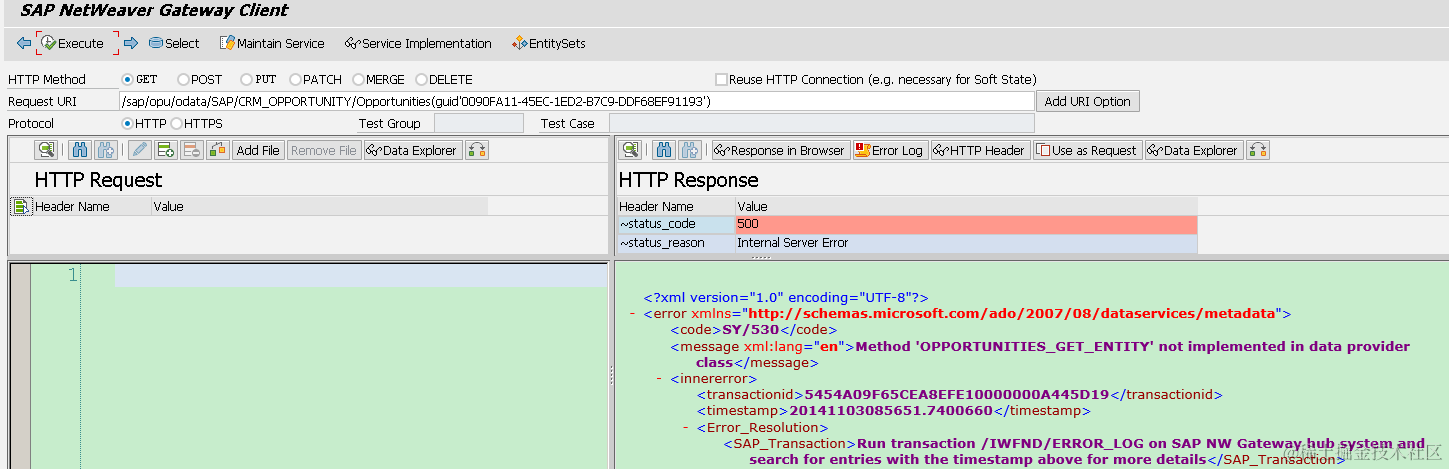Screen dimensions: 1449x469
Task: Click into the Request URI field
Action: [576, 101]
